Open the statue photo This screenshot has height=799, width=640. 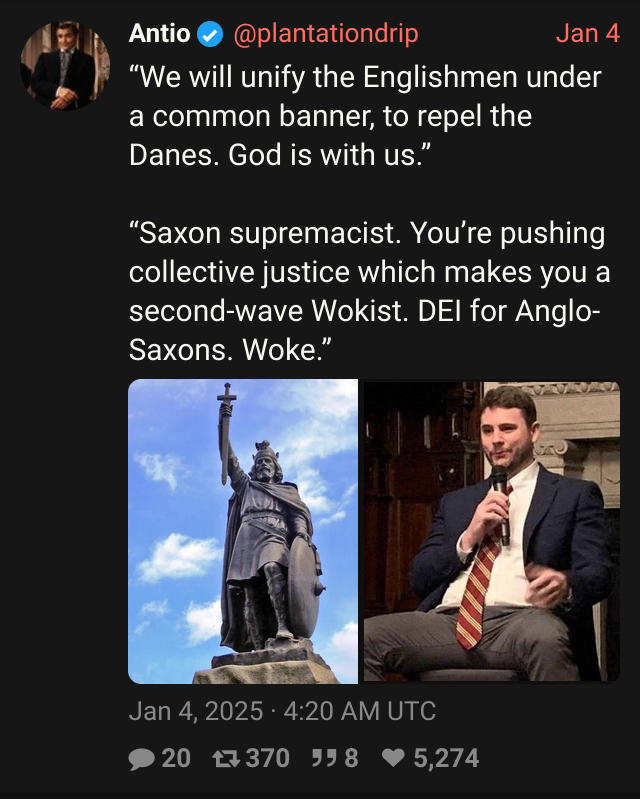(x=243, y=531)
